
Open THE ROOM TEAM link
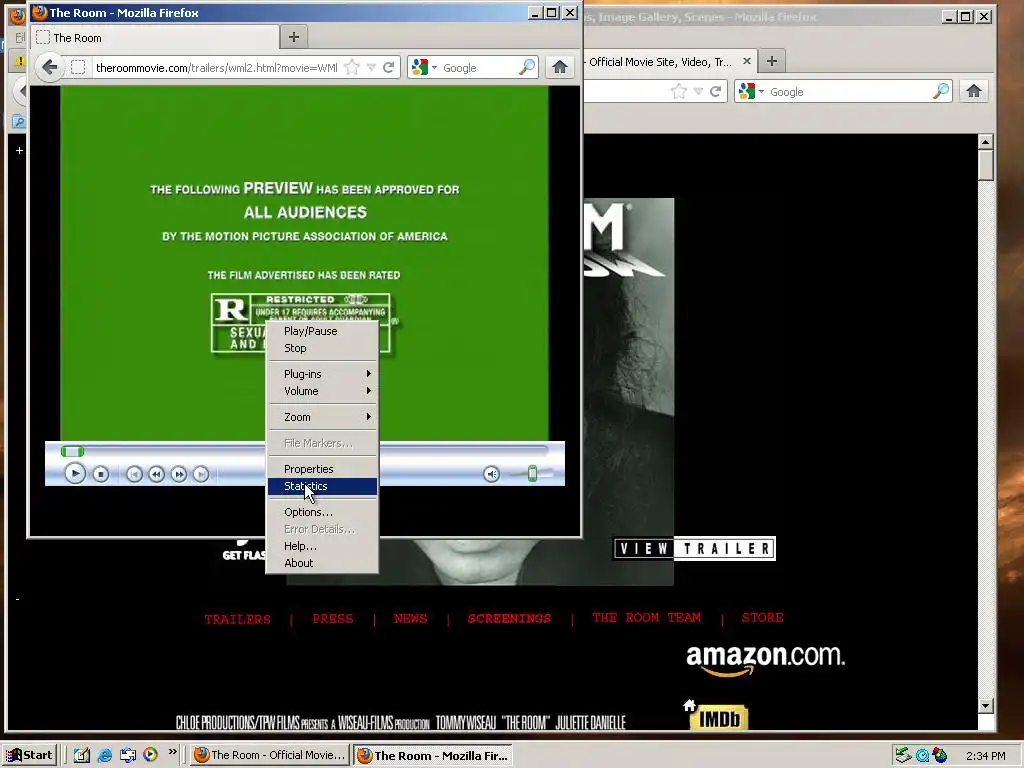pyautogui.click(x=647, y=618)
